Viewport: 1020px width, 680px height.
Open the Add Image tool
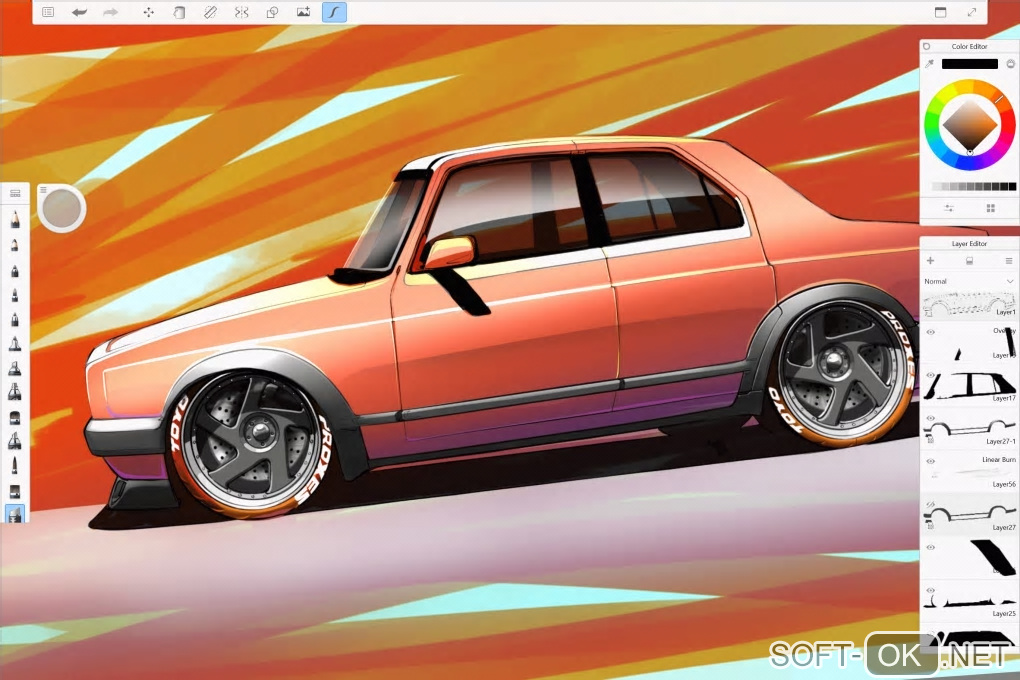303,12
